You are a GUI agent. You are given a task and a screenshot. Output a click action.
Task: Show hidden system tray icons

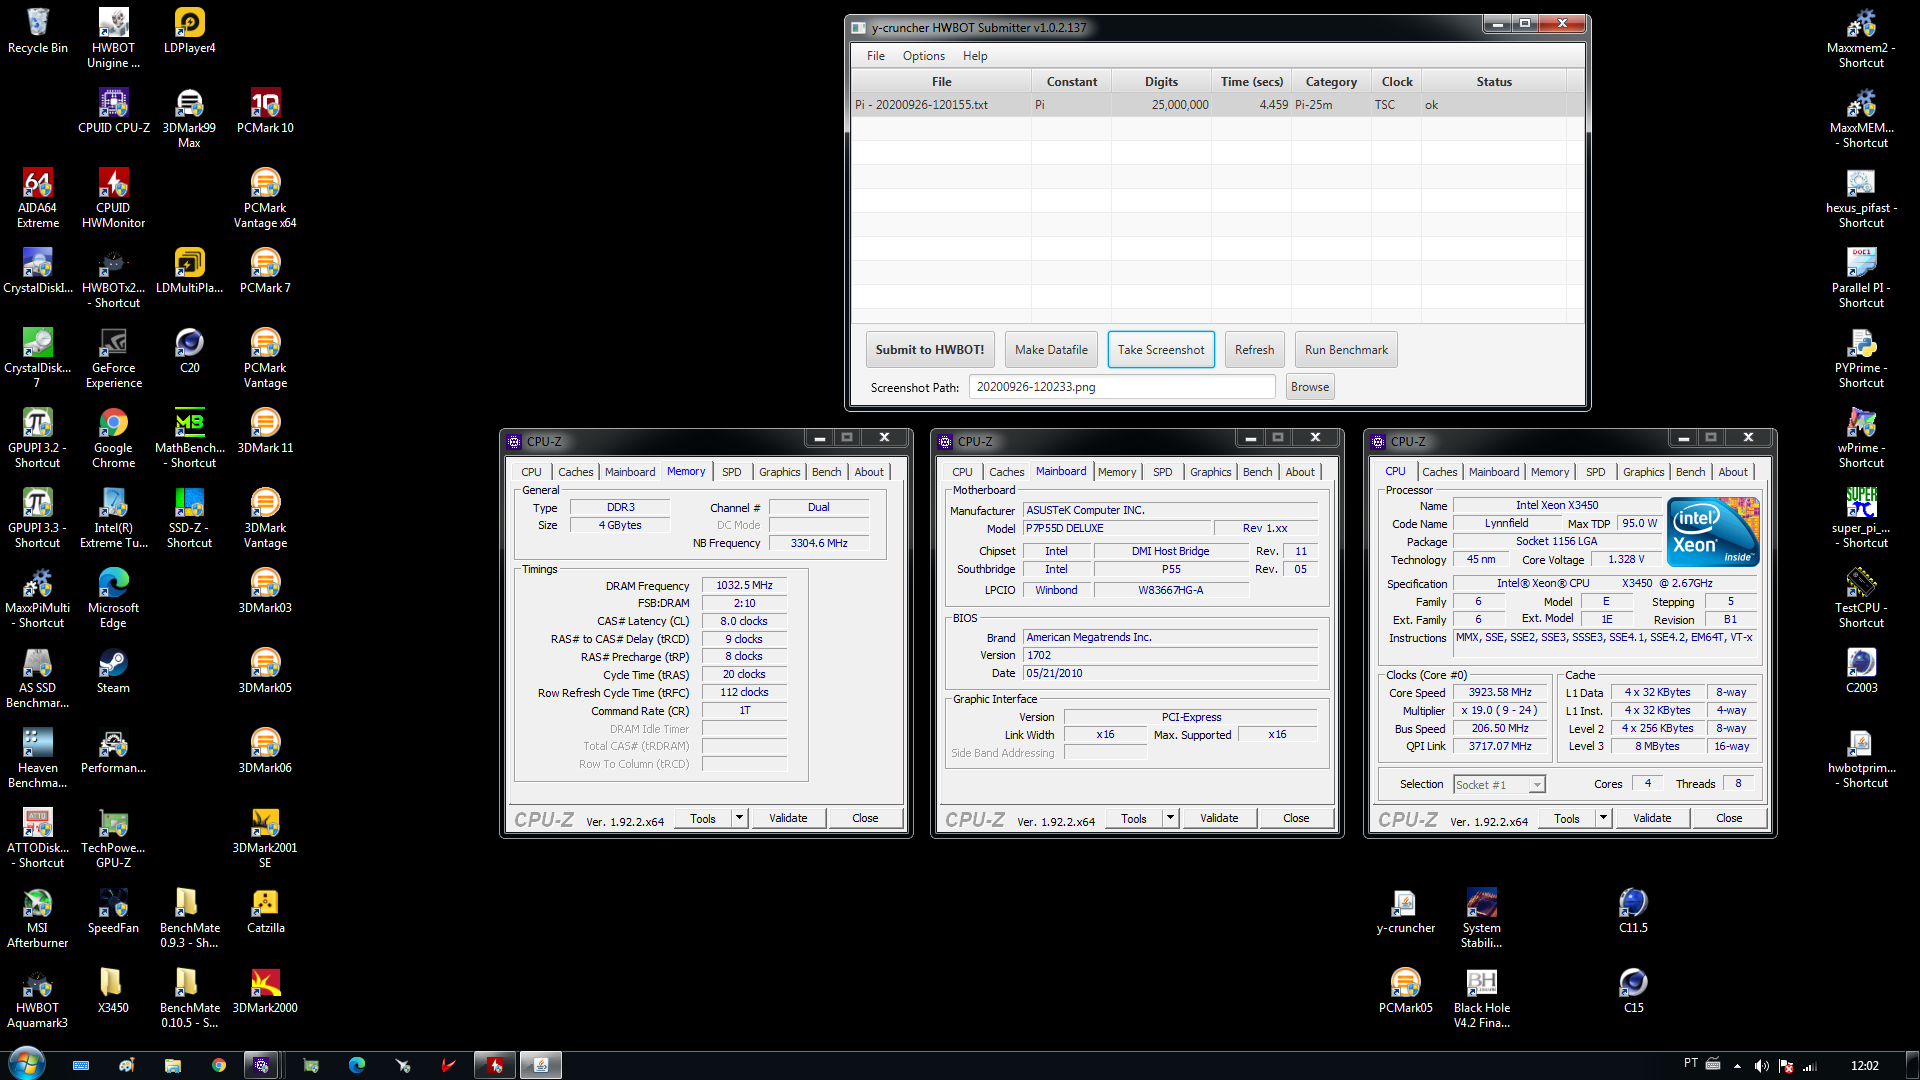click(1737, 1066)
